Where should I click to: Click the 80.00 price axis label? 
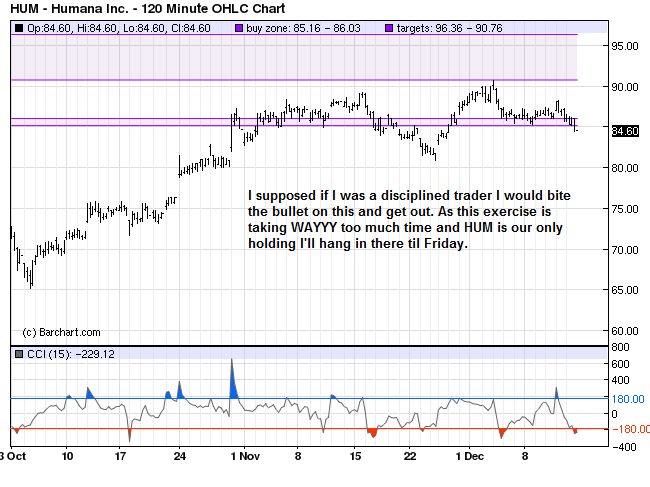625,168
